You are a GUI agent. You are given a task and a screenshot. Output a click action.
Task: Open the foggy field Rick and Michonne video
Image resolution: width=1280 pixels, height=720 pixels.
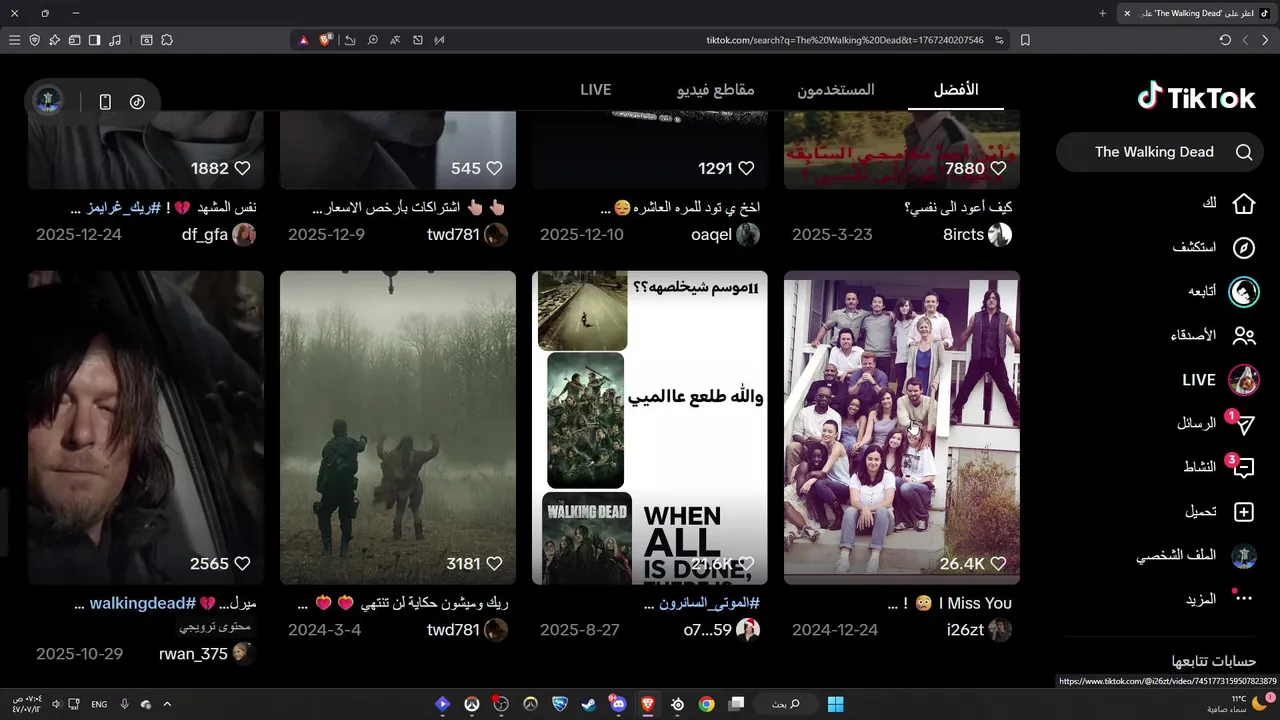pyautogui.click(x=398, y=427)
